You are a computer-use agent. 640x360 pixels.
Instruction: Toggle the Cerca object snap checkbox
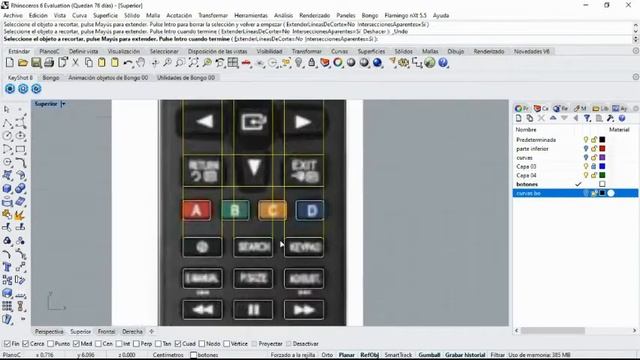pyautogui.click(x=26, y=344)
